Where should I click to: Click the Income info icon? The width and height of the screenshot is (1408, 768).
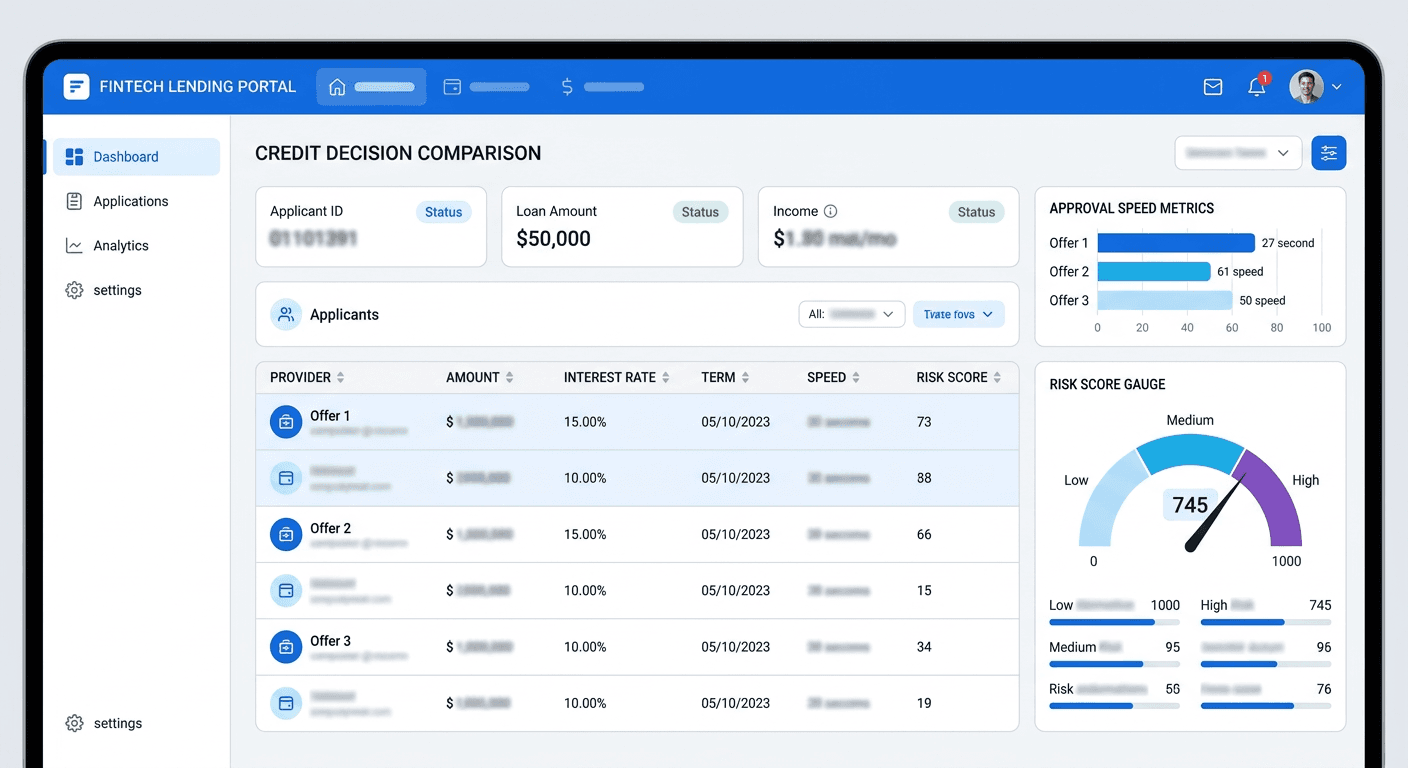pyautogui.click(x=830, y=211)
